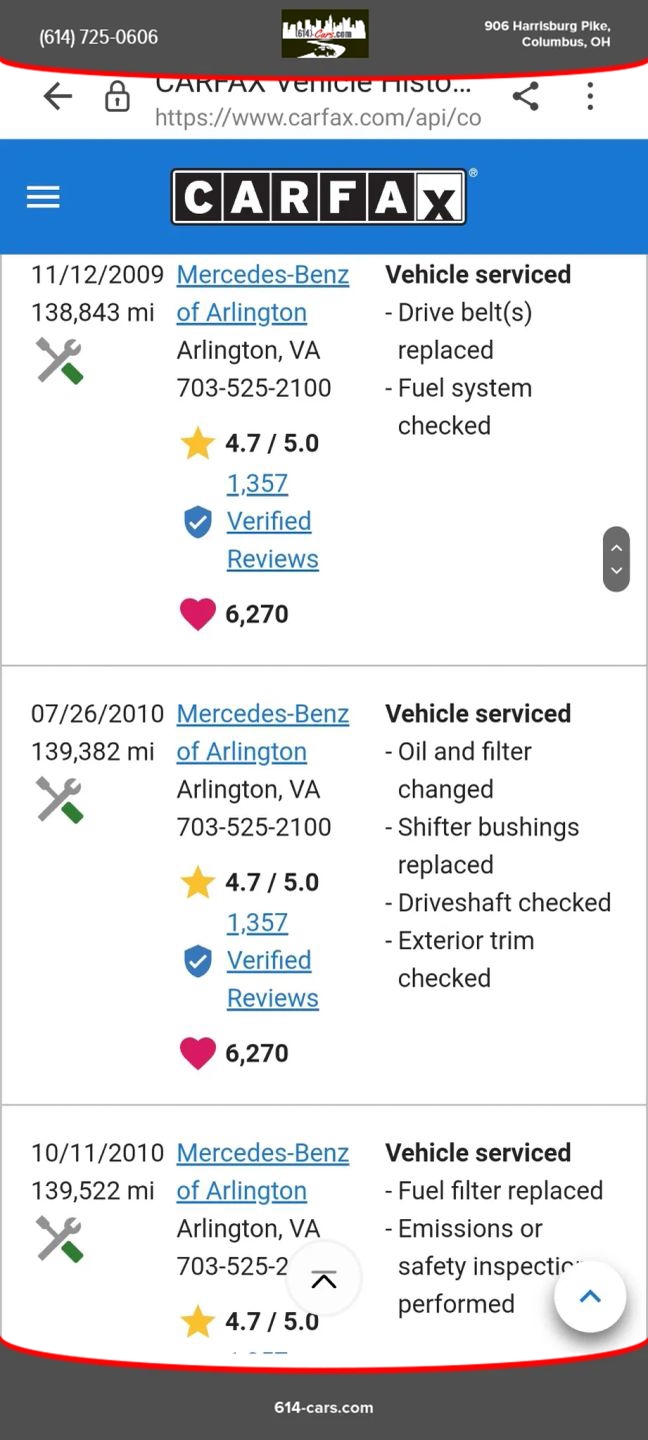Open the three-dot browser overflow menu

pos(590,96)
